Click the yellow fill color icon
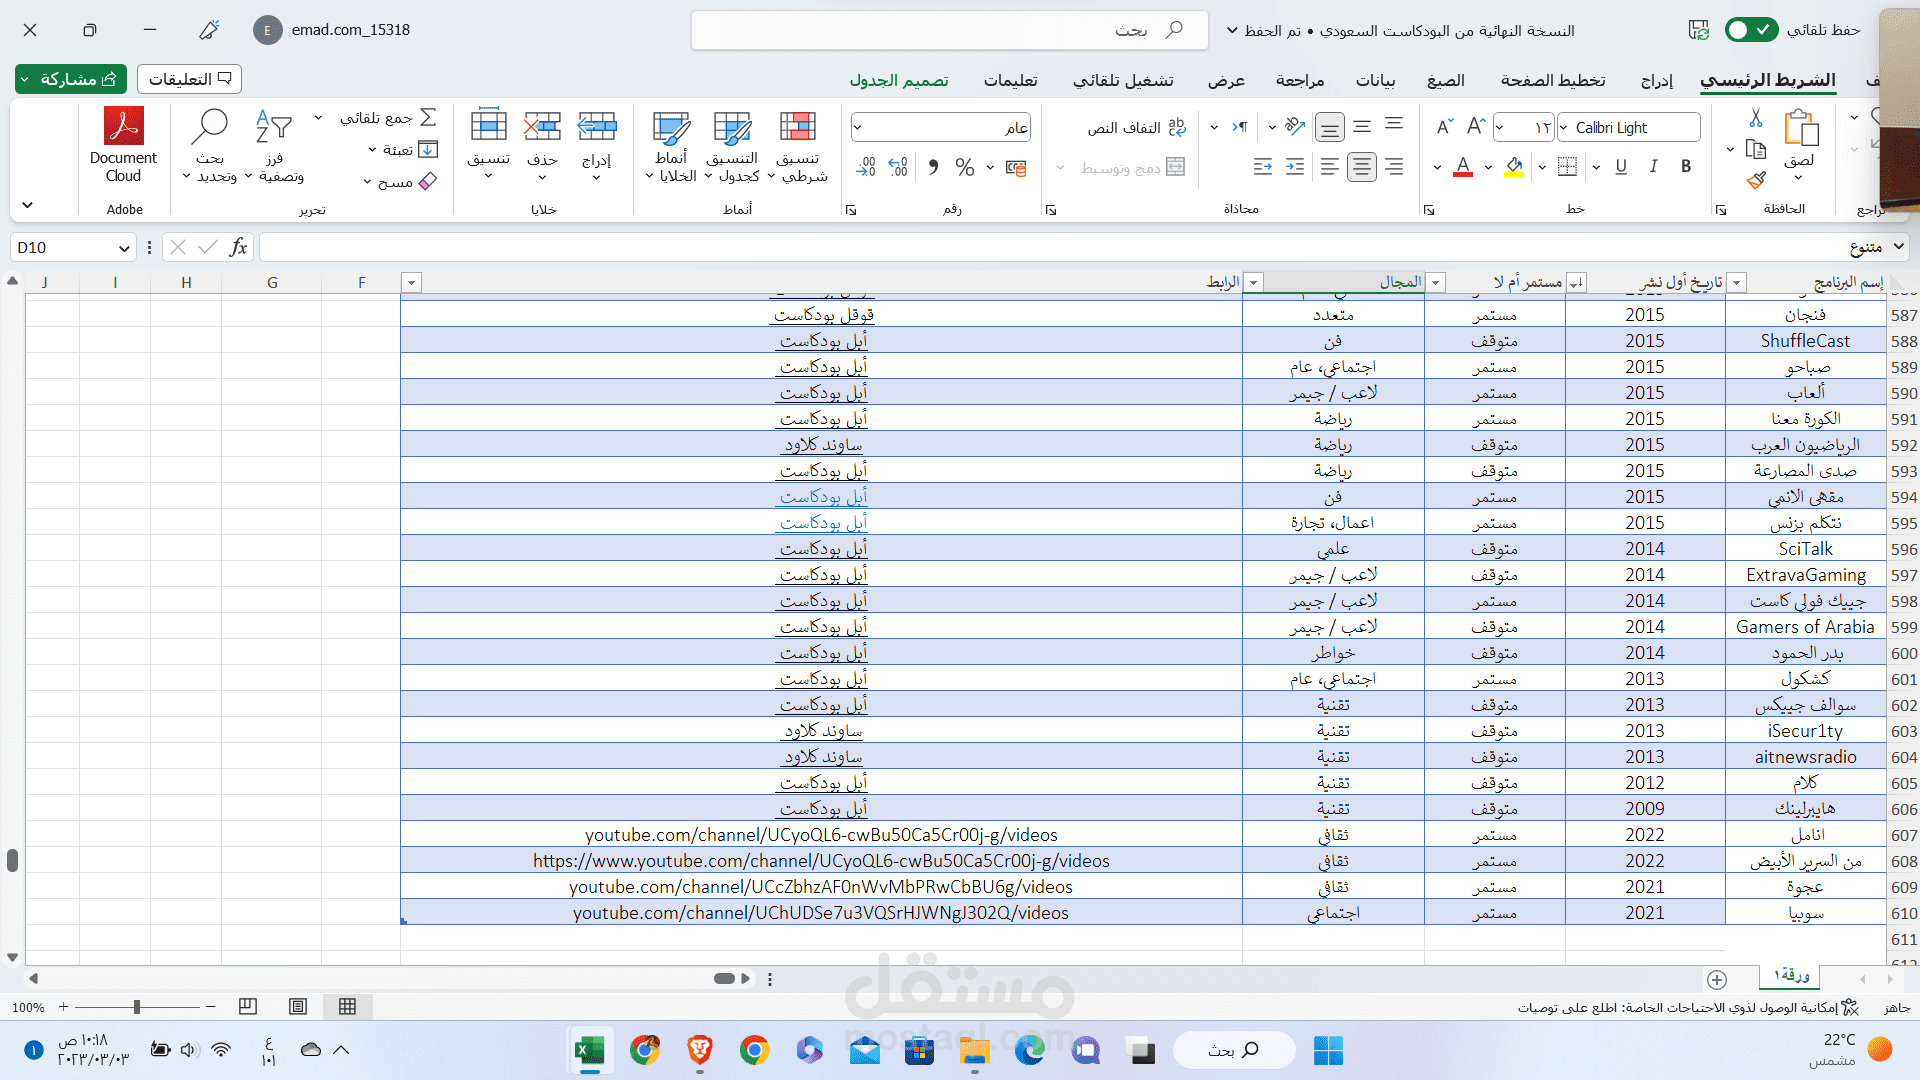Screen dimensions: 1920x1080 pyautogui.click(x=1513, y=167)
